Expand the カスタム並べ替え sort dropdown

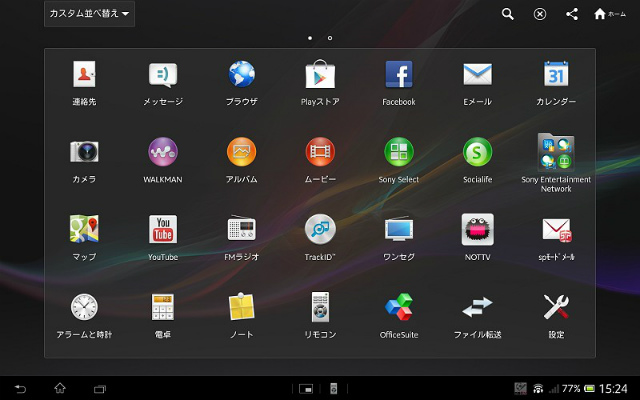89,14
